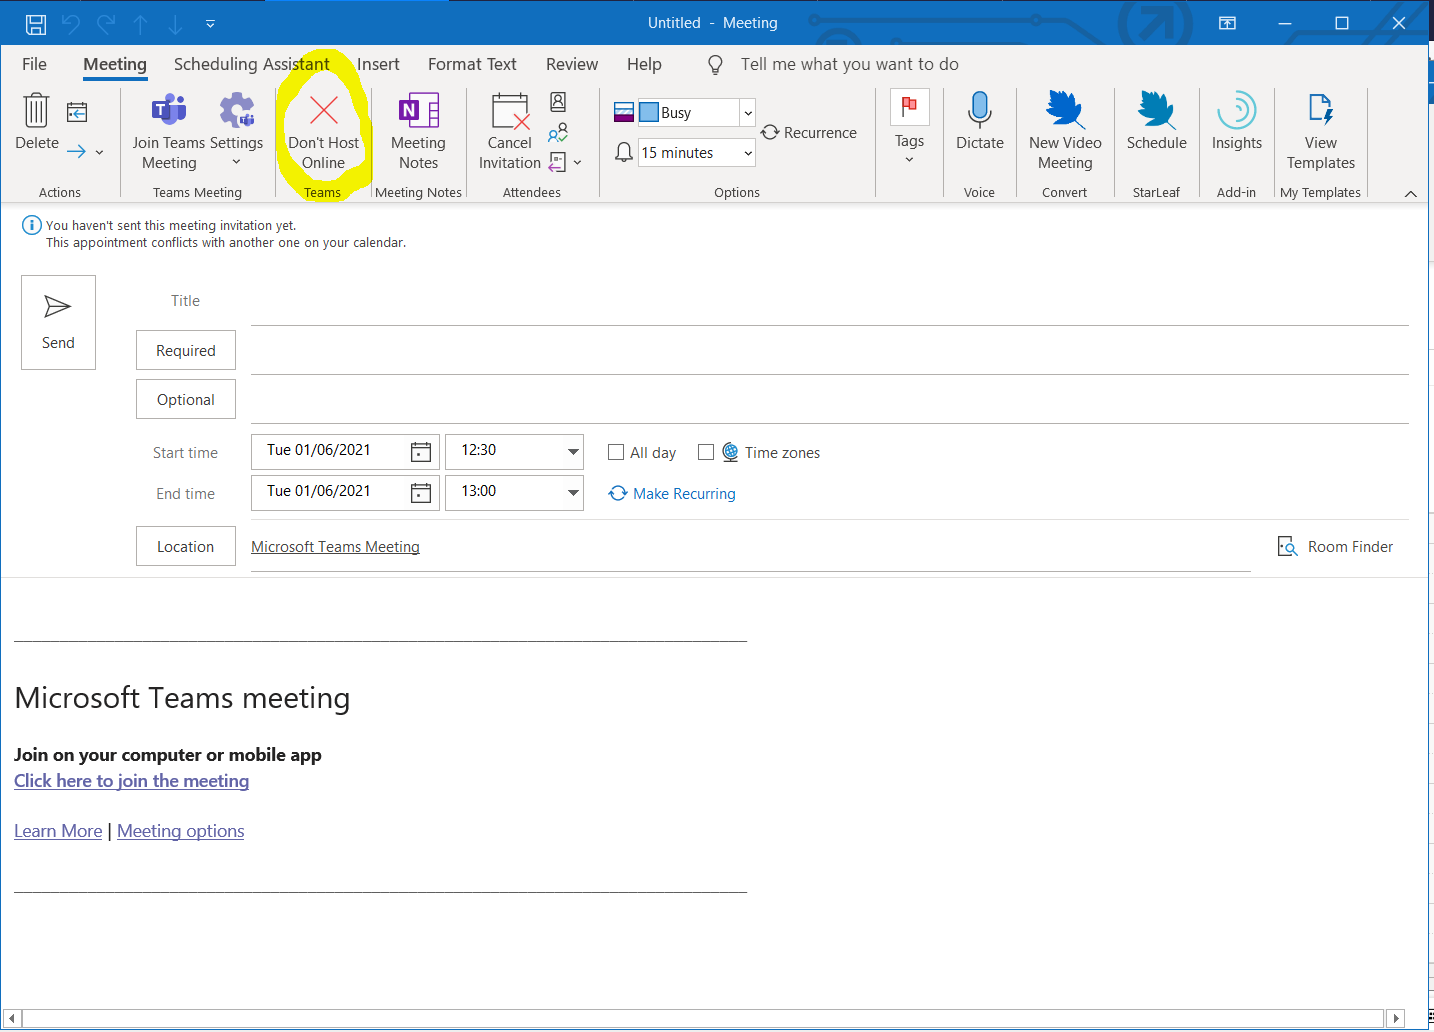Open start time 12:30 dropdown
This screenshot has width=1434, height=1032.
[573, 452]
